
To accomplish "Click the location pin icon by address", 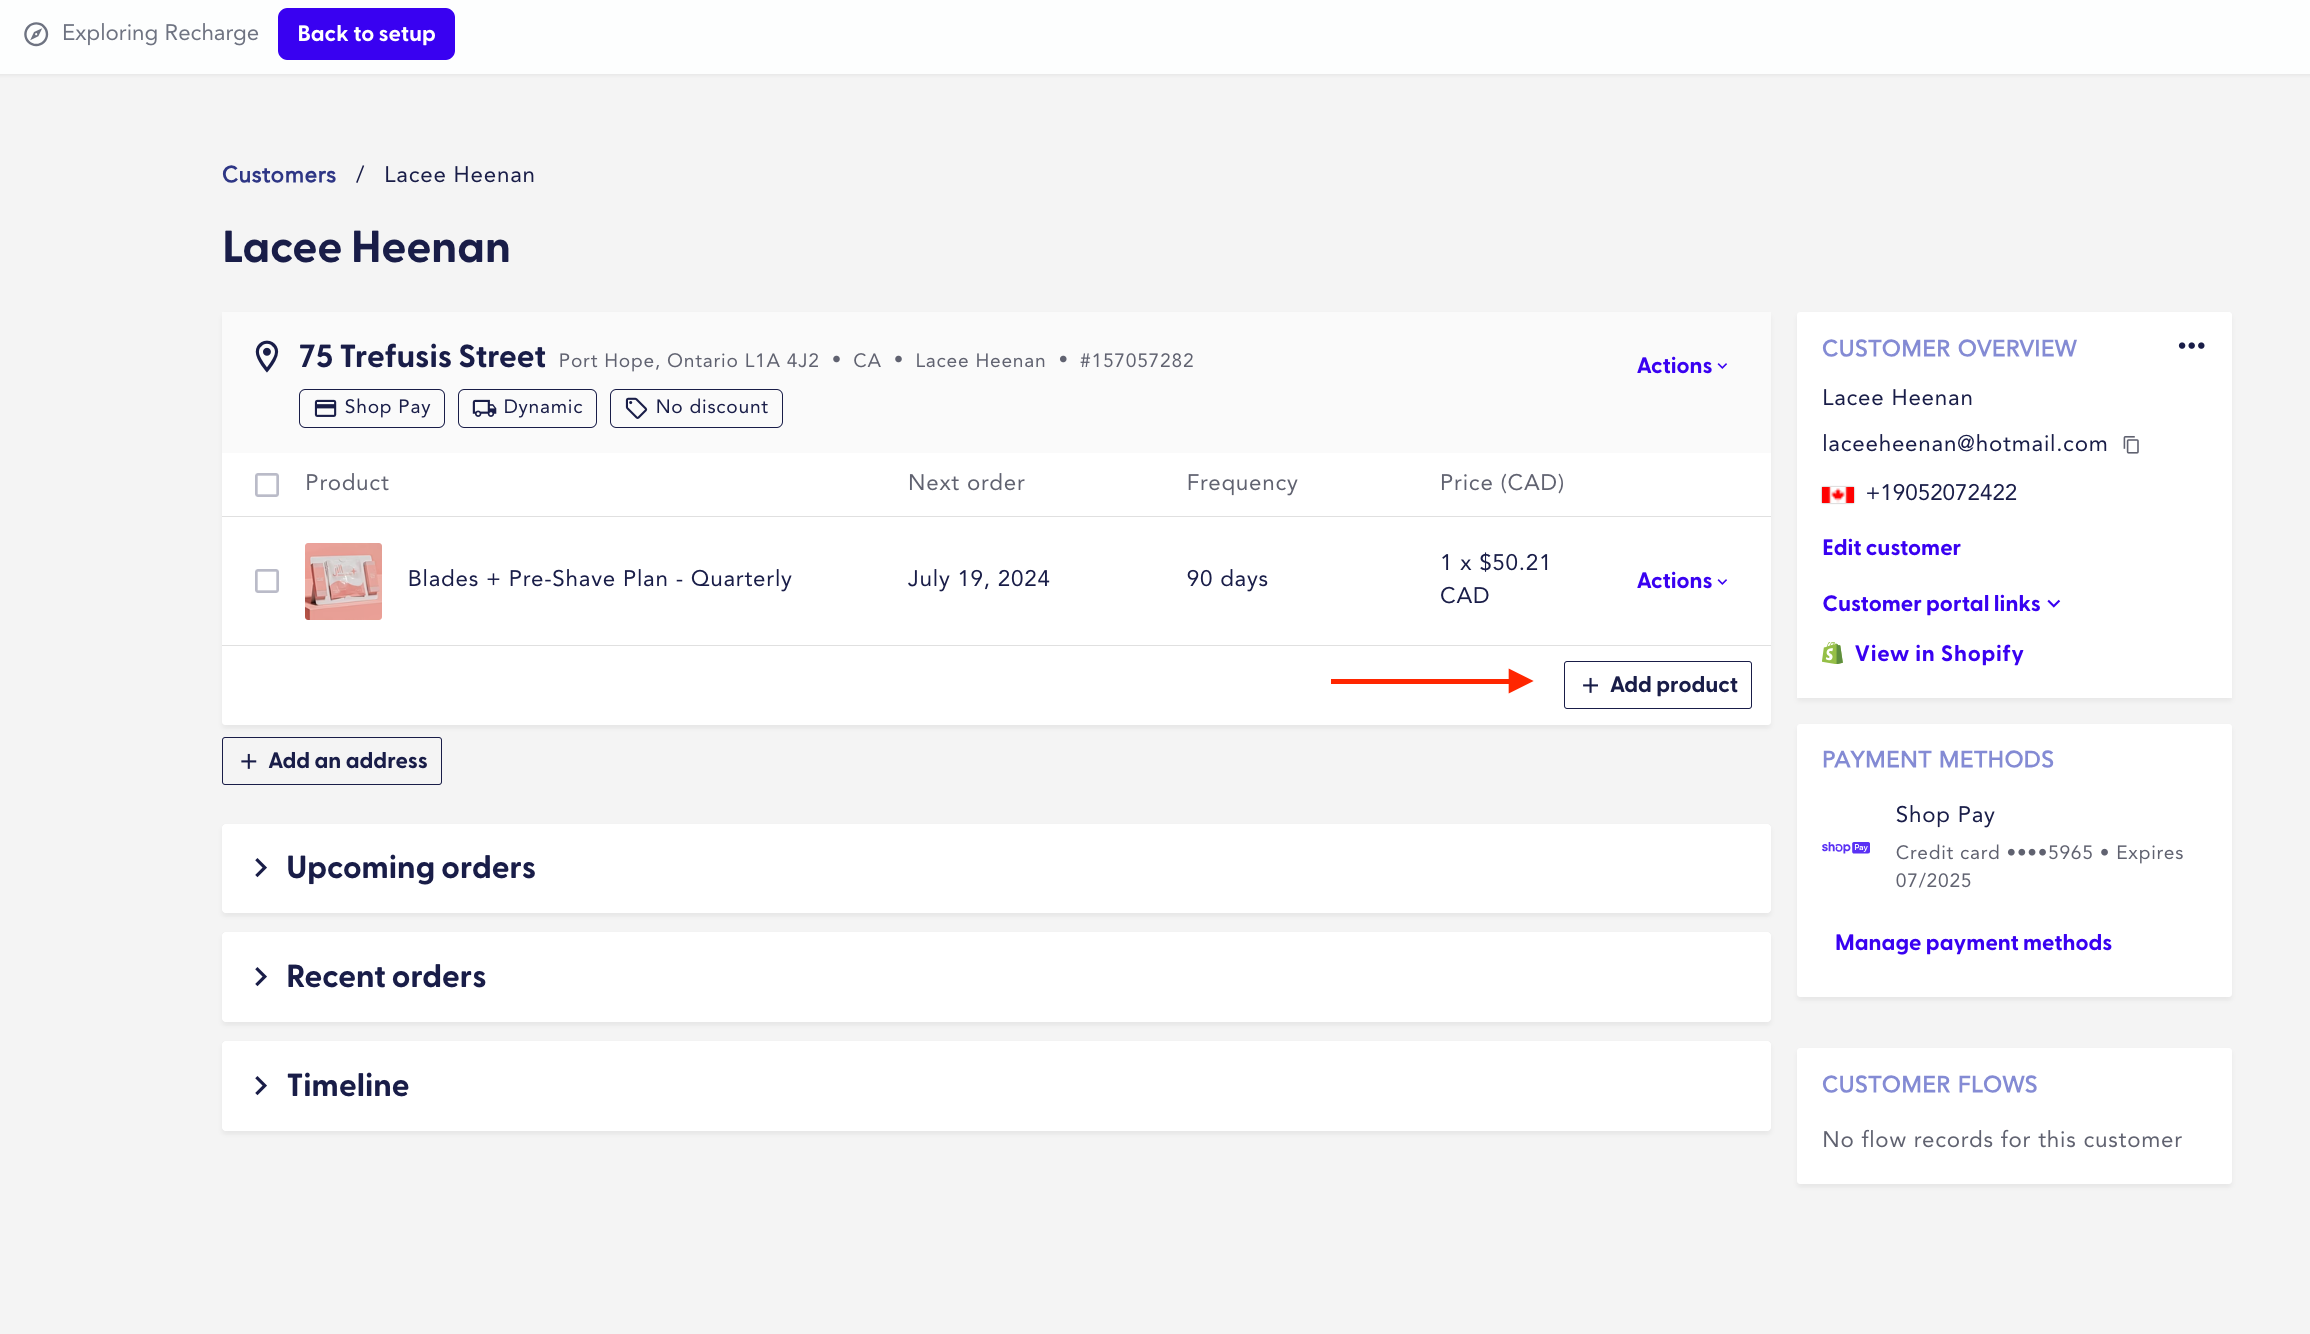I will coord(266,356).
